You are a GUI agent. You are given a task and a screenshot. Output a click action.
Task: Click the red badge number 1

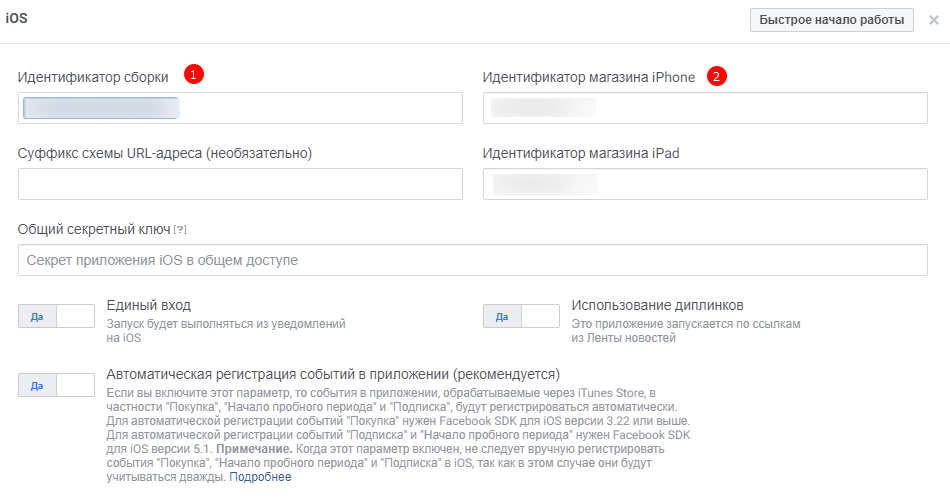[194, 75]
